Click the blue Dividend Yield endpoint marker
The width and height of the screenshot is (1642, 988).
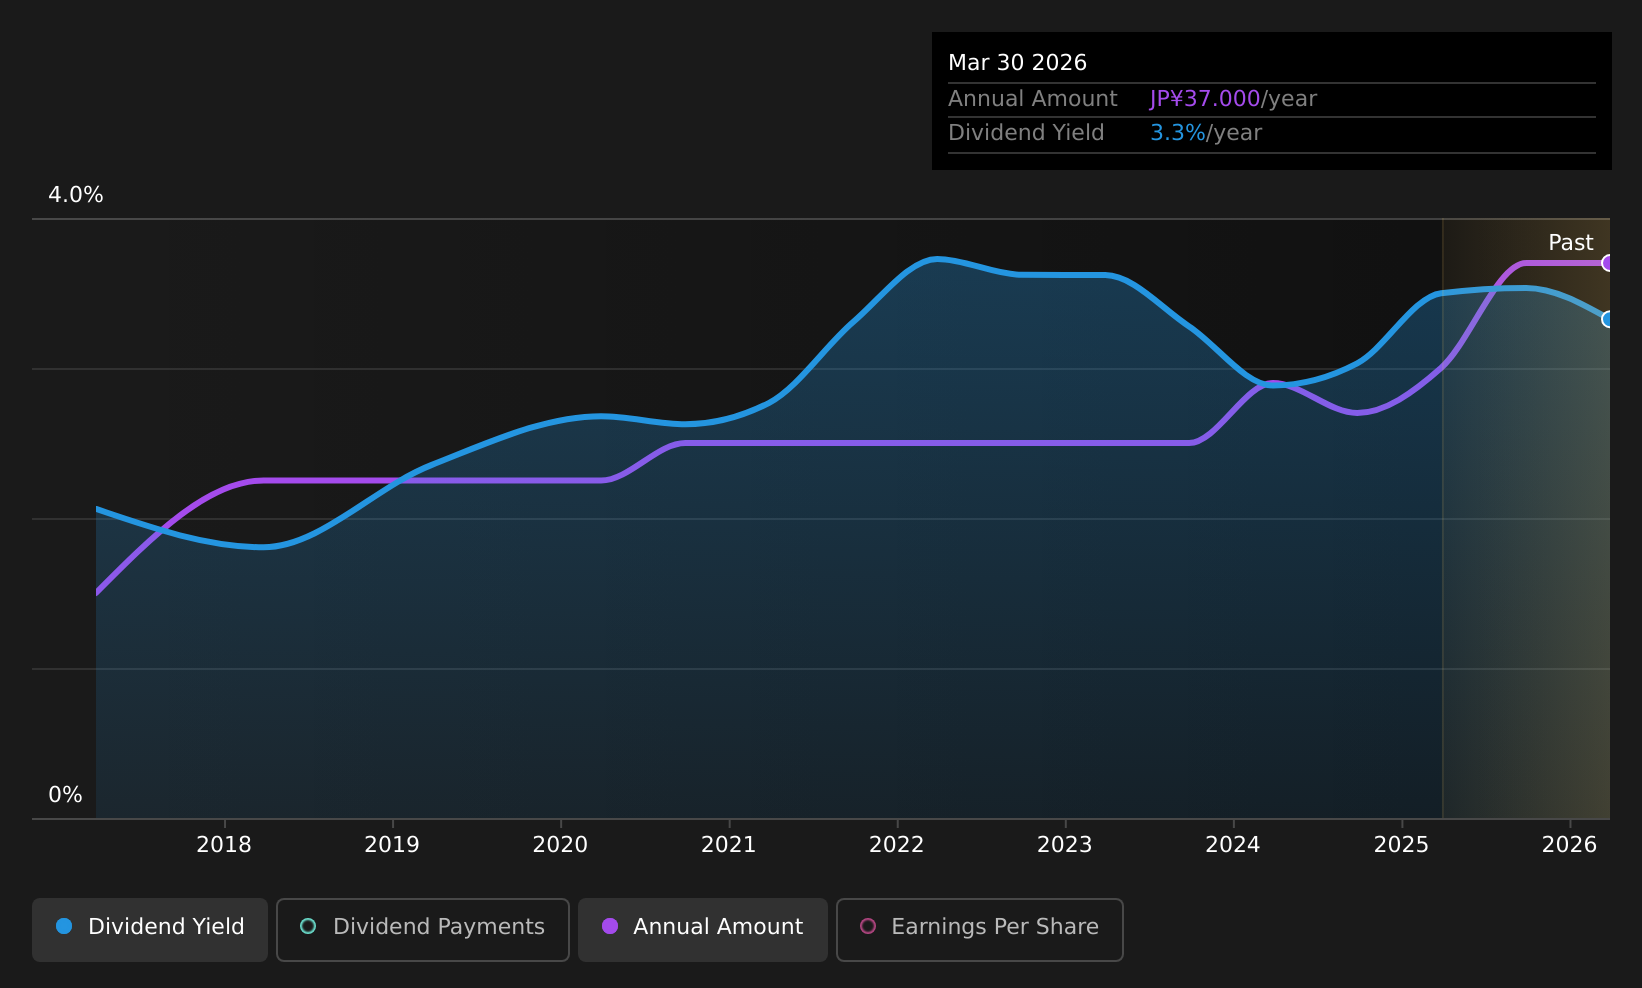point(1608,319)
